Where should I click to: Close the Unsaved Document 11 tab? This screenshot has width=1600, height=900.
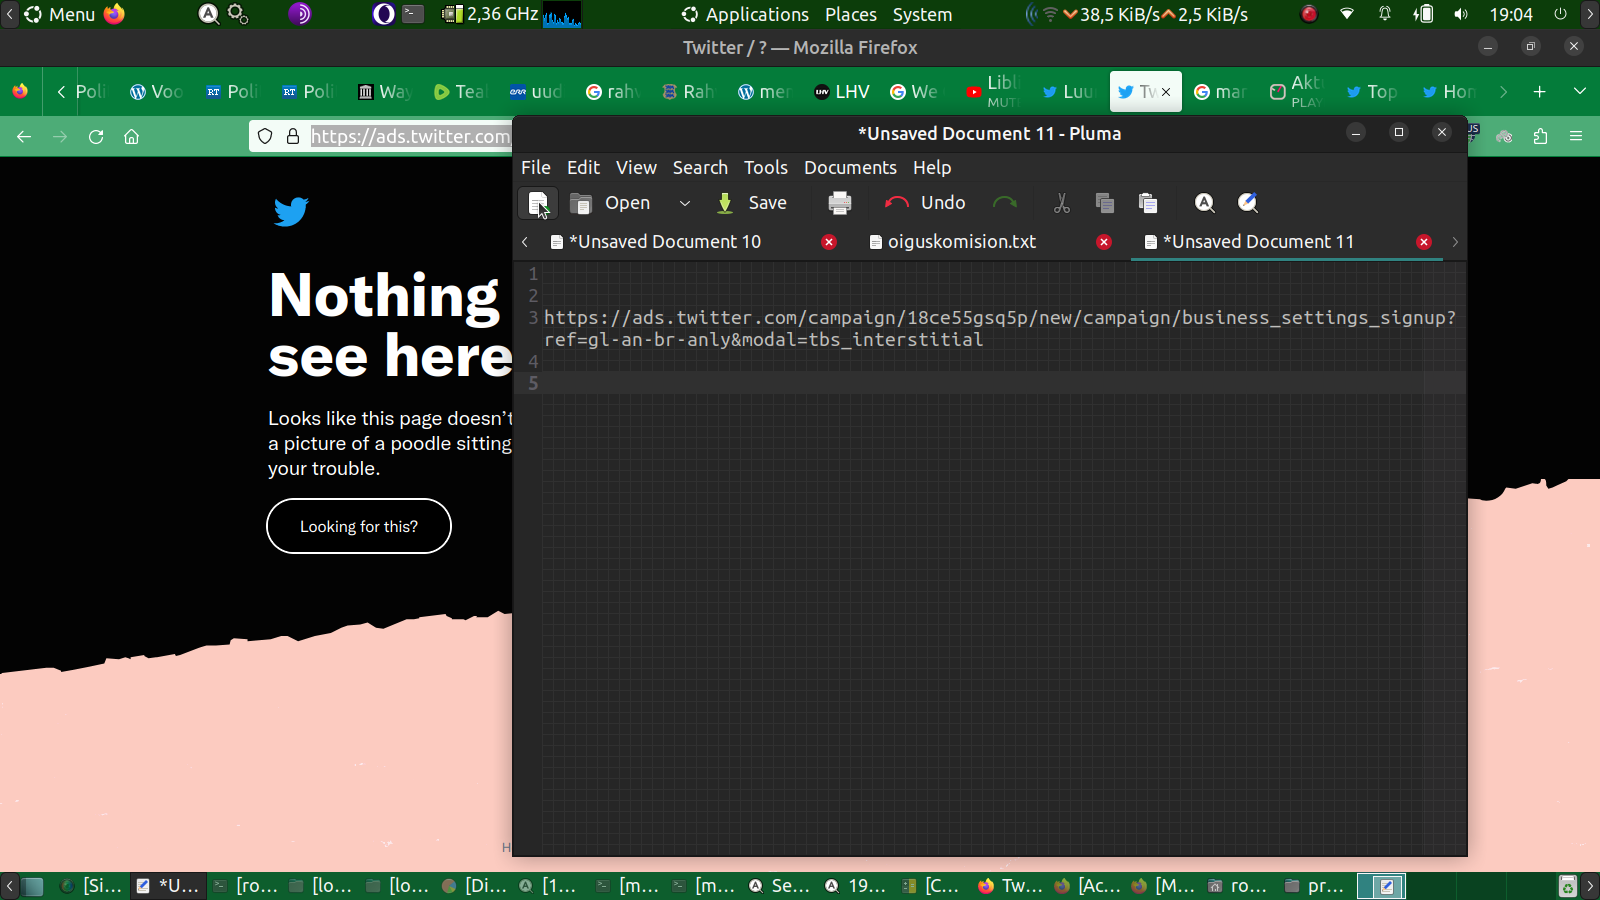pyautogui.click(x=1424, y=242)
